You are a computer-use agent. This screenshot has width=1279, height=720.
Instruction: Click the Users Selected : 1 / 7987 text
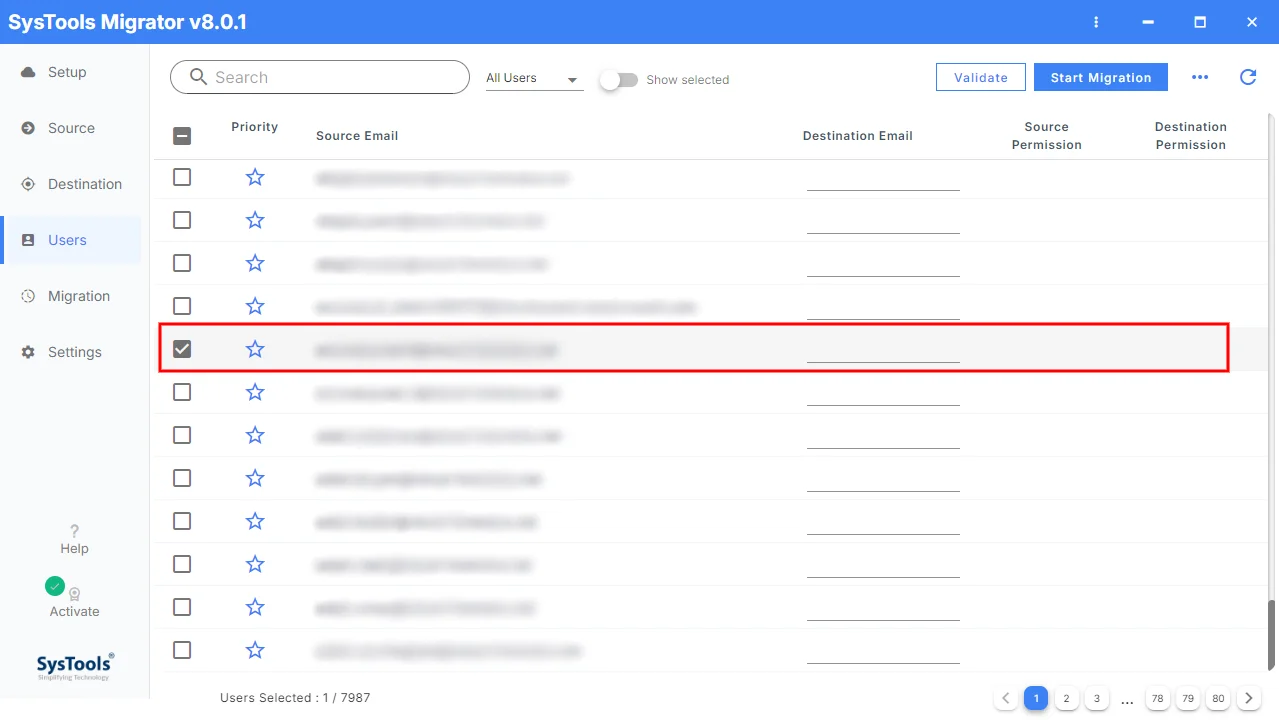pyautogui.click(x=295, y=698)
